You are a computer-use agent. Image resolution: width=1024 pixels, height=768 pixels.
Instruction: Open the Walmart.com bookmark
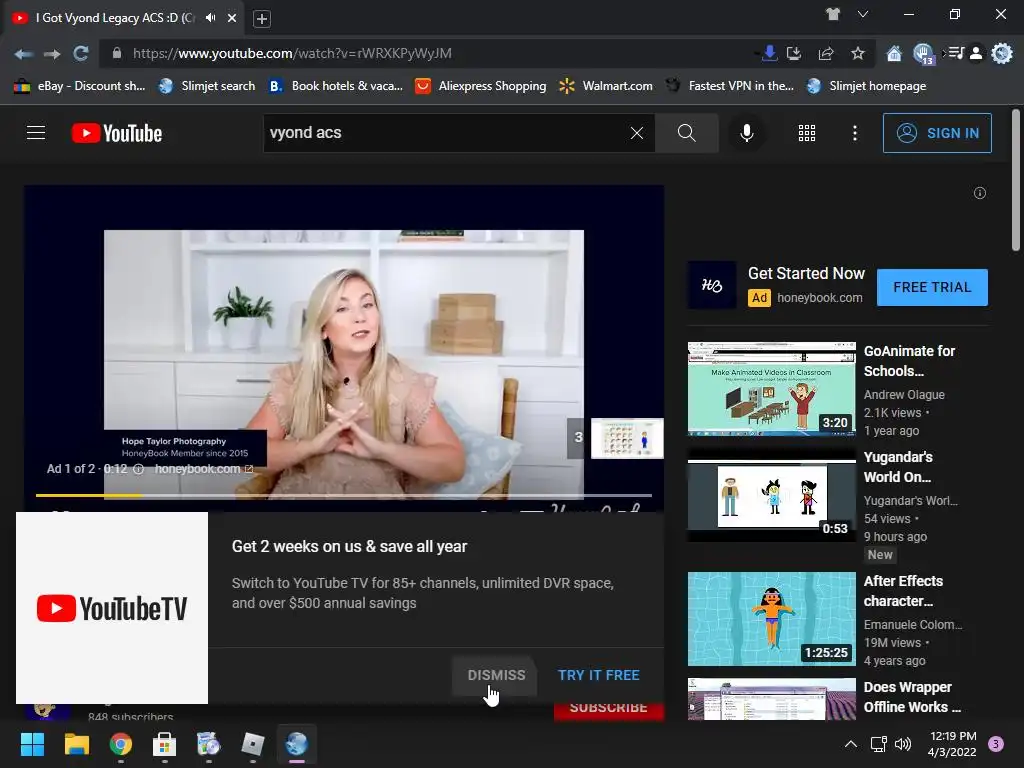point(606,86)
